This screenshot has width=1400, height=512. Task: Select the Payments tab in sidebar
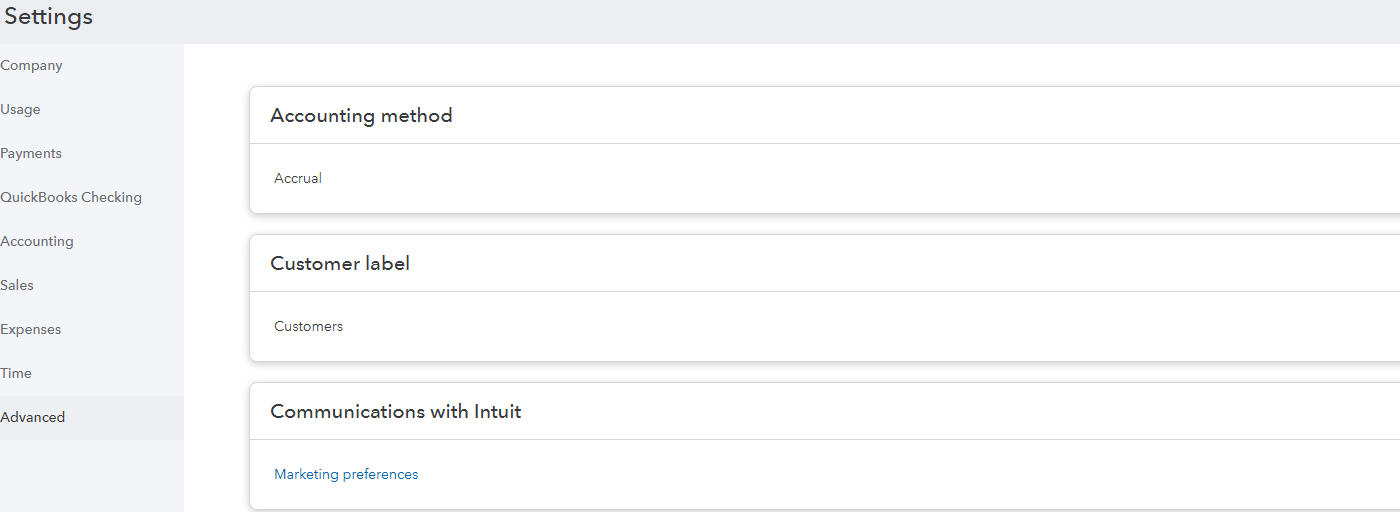point(32,154)
